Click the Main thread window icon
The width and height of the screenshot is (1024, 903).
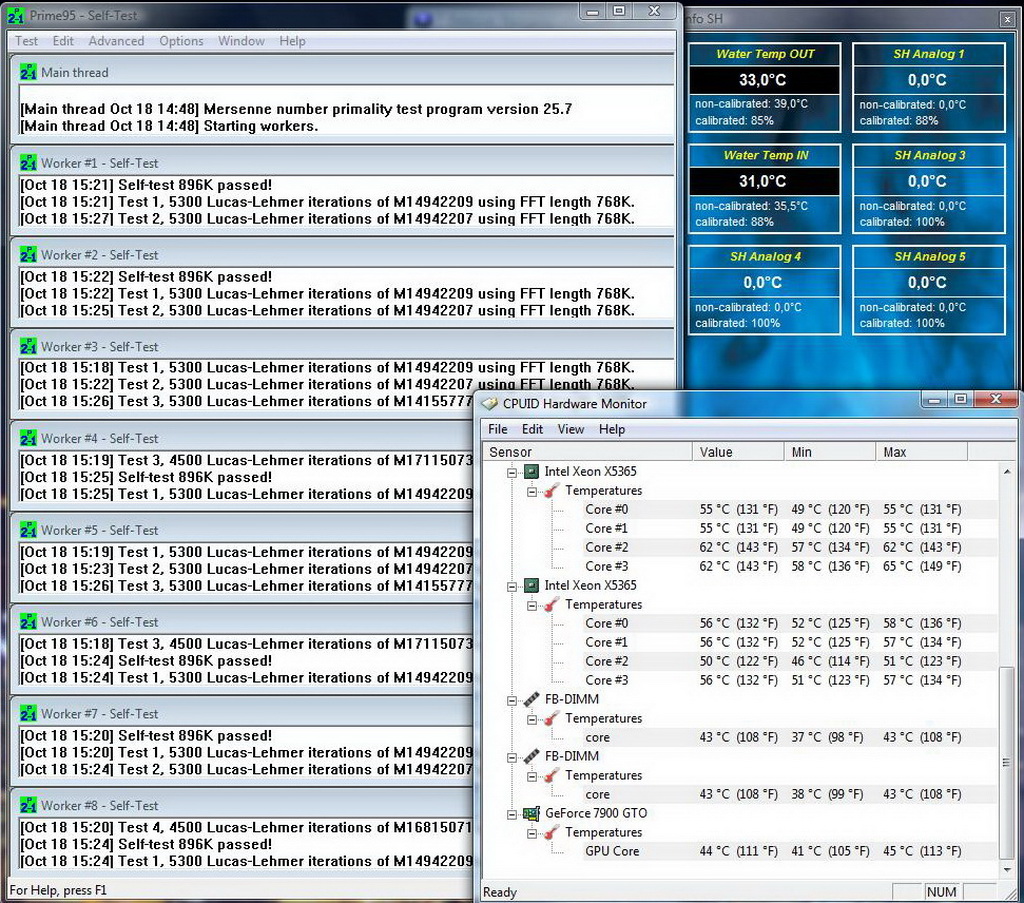(27, 72)
